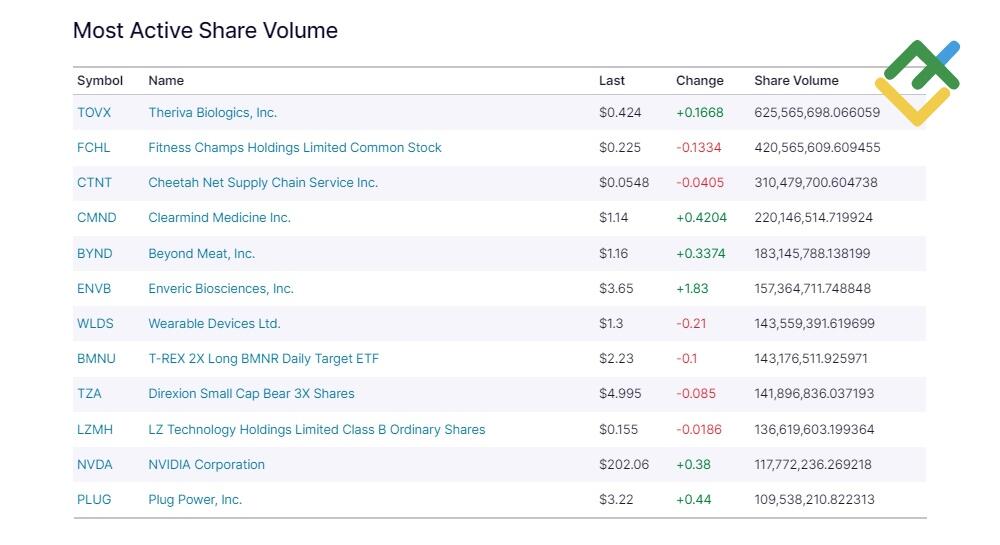
Task: Open Theriva Biologics, Inc. company link
Action: 212,113
